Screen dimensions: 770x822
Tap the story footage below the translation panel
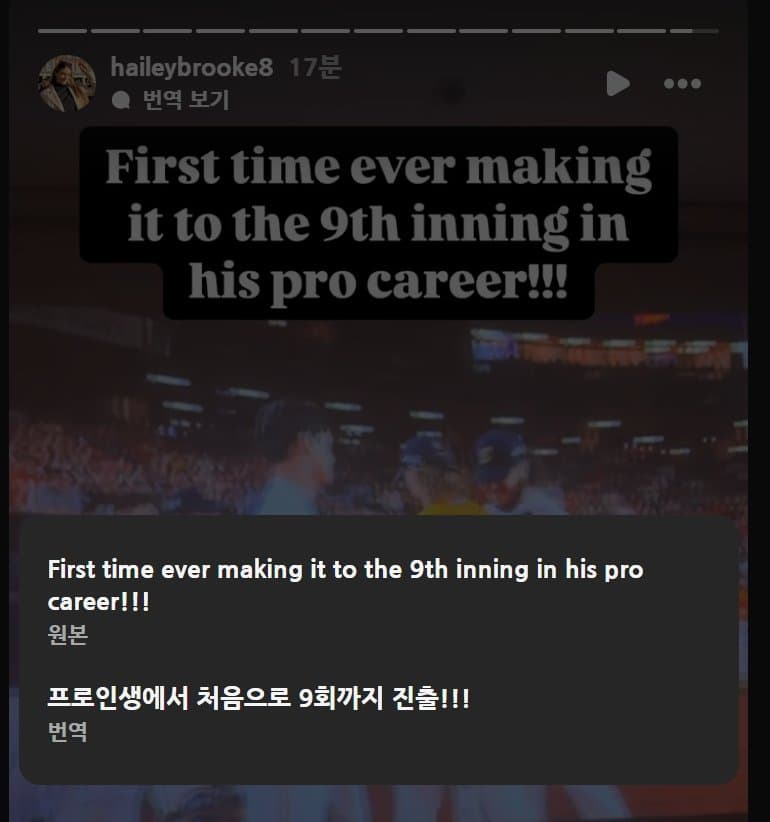[x=378, y=803]
